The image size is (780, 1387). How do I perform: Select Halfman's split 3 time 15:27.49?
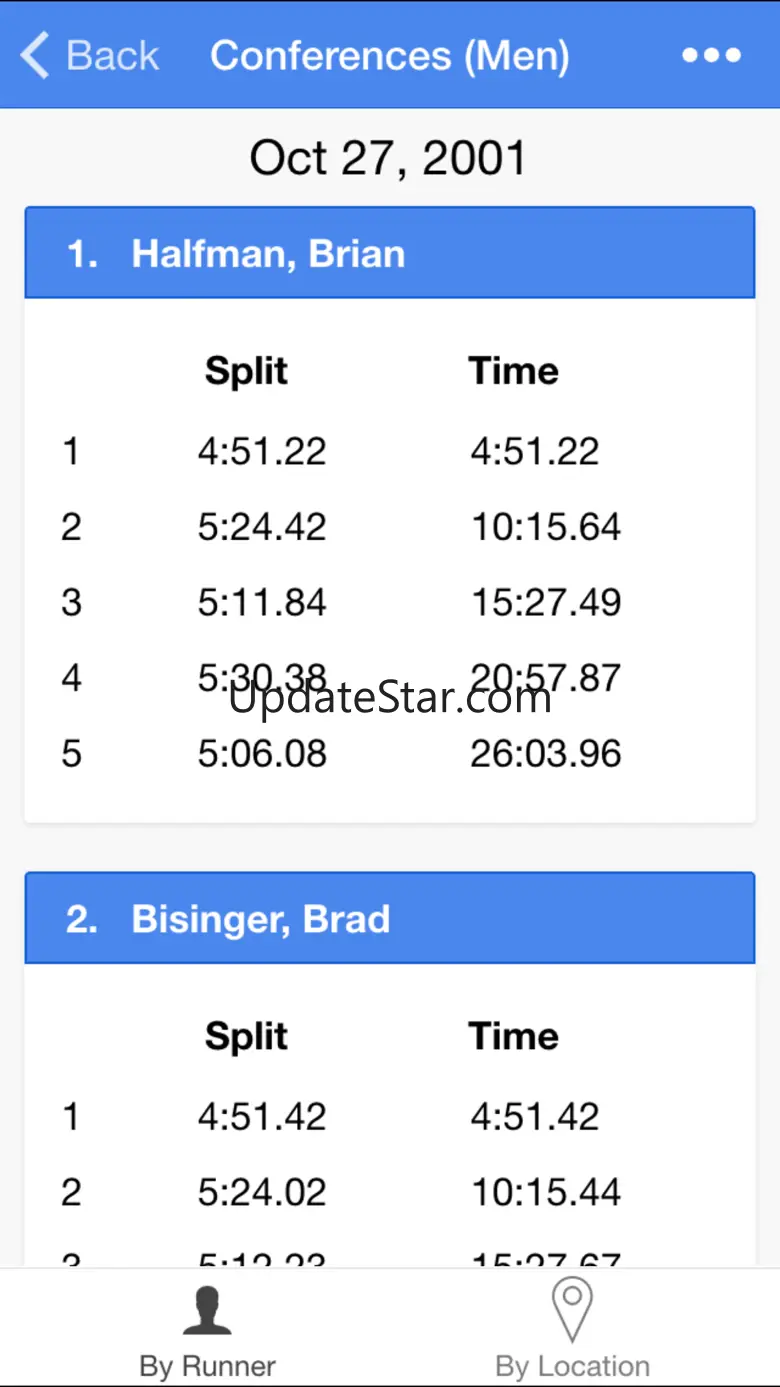pos(546,602)
